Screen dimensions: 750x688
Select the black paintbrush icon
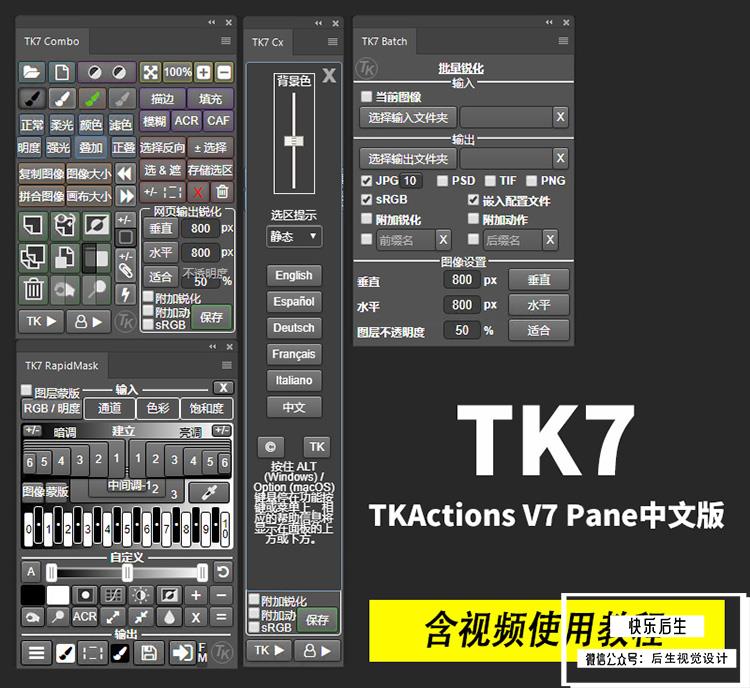[x=32, y=99]
